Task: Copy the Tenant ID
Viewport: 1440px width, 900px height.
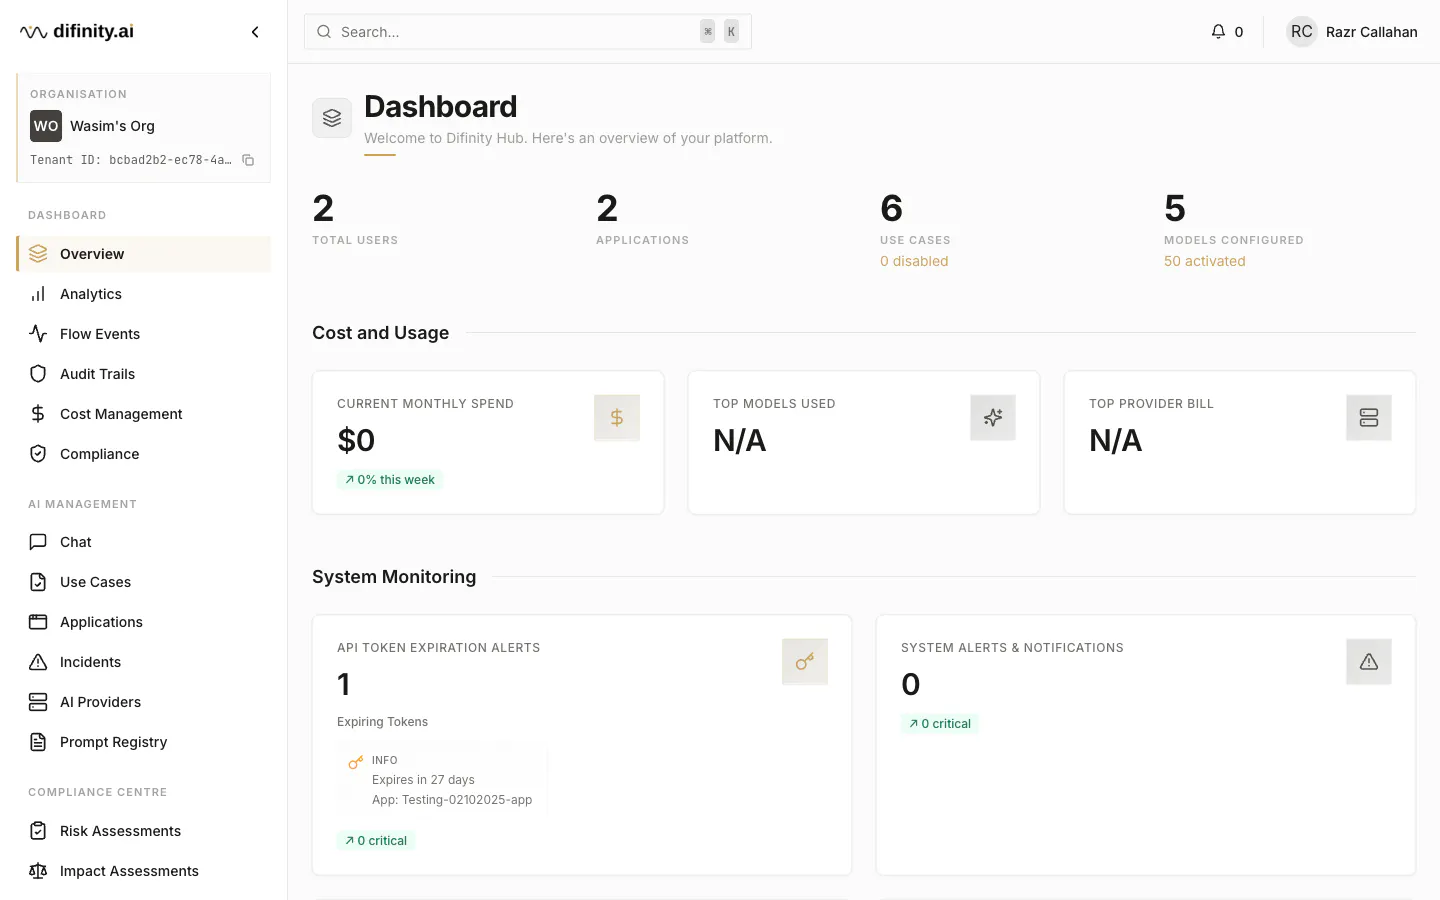Action: click(x=248, y=160)
